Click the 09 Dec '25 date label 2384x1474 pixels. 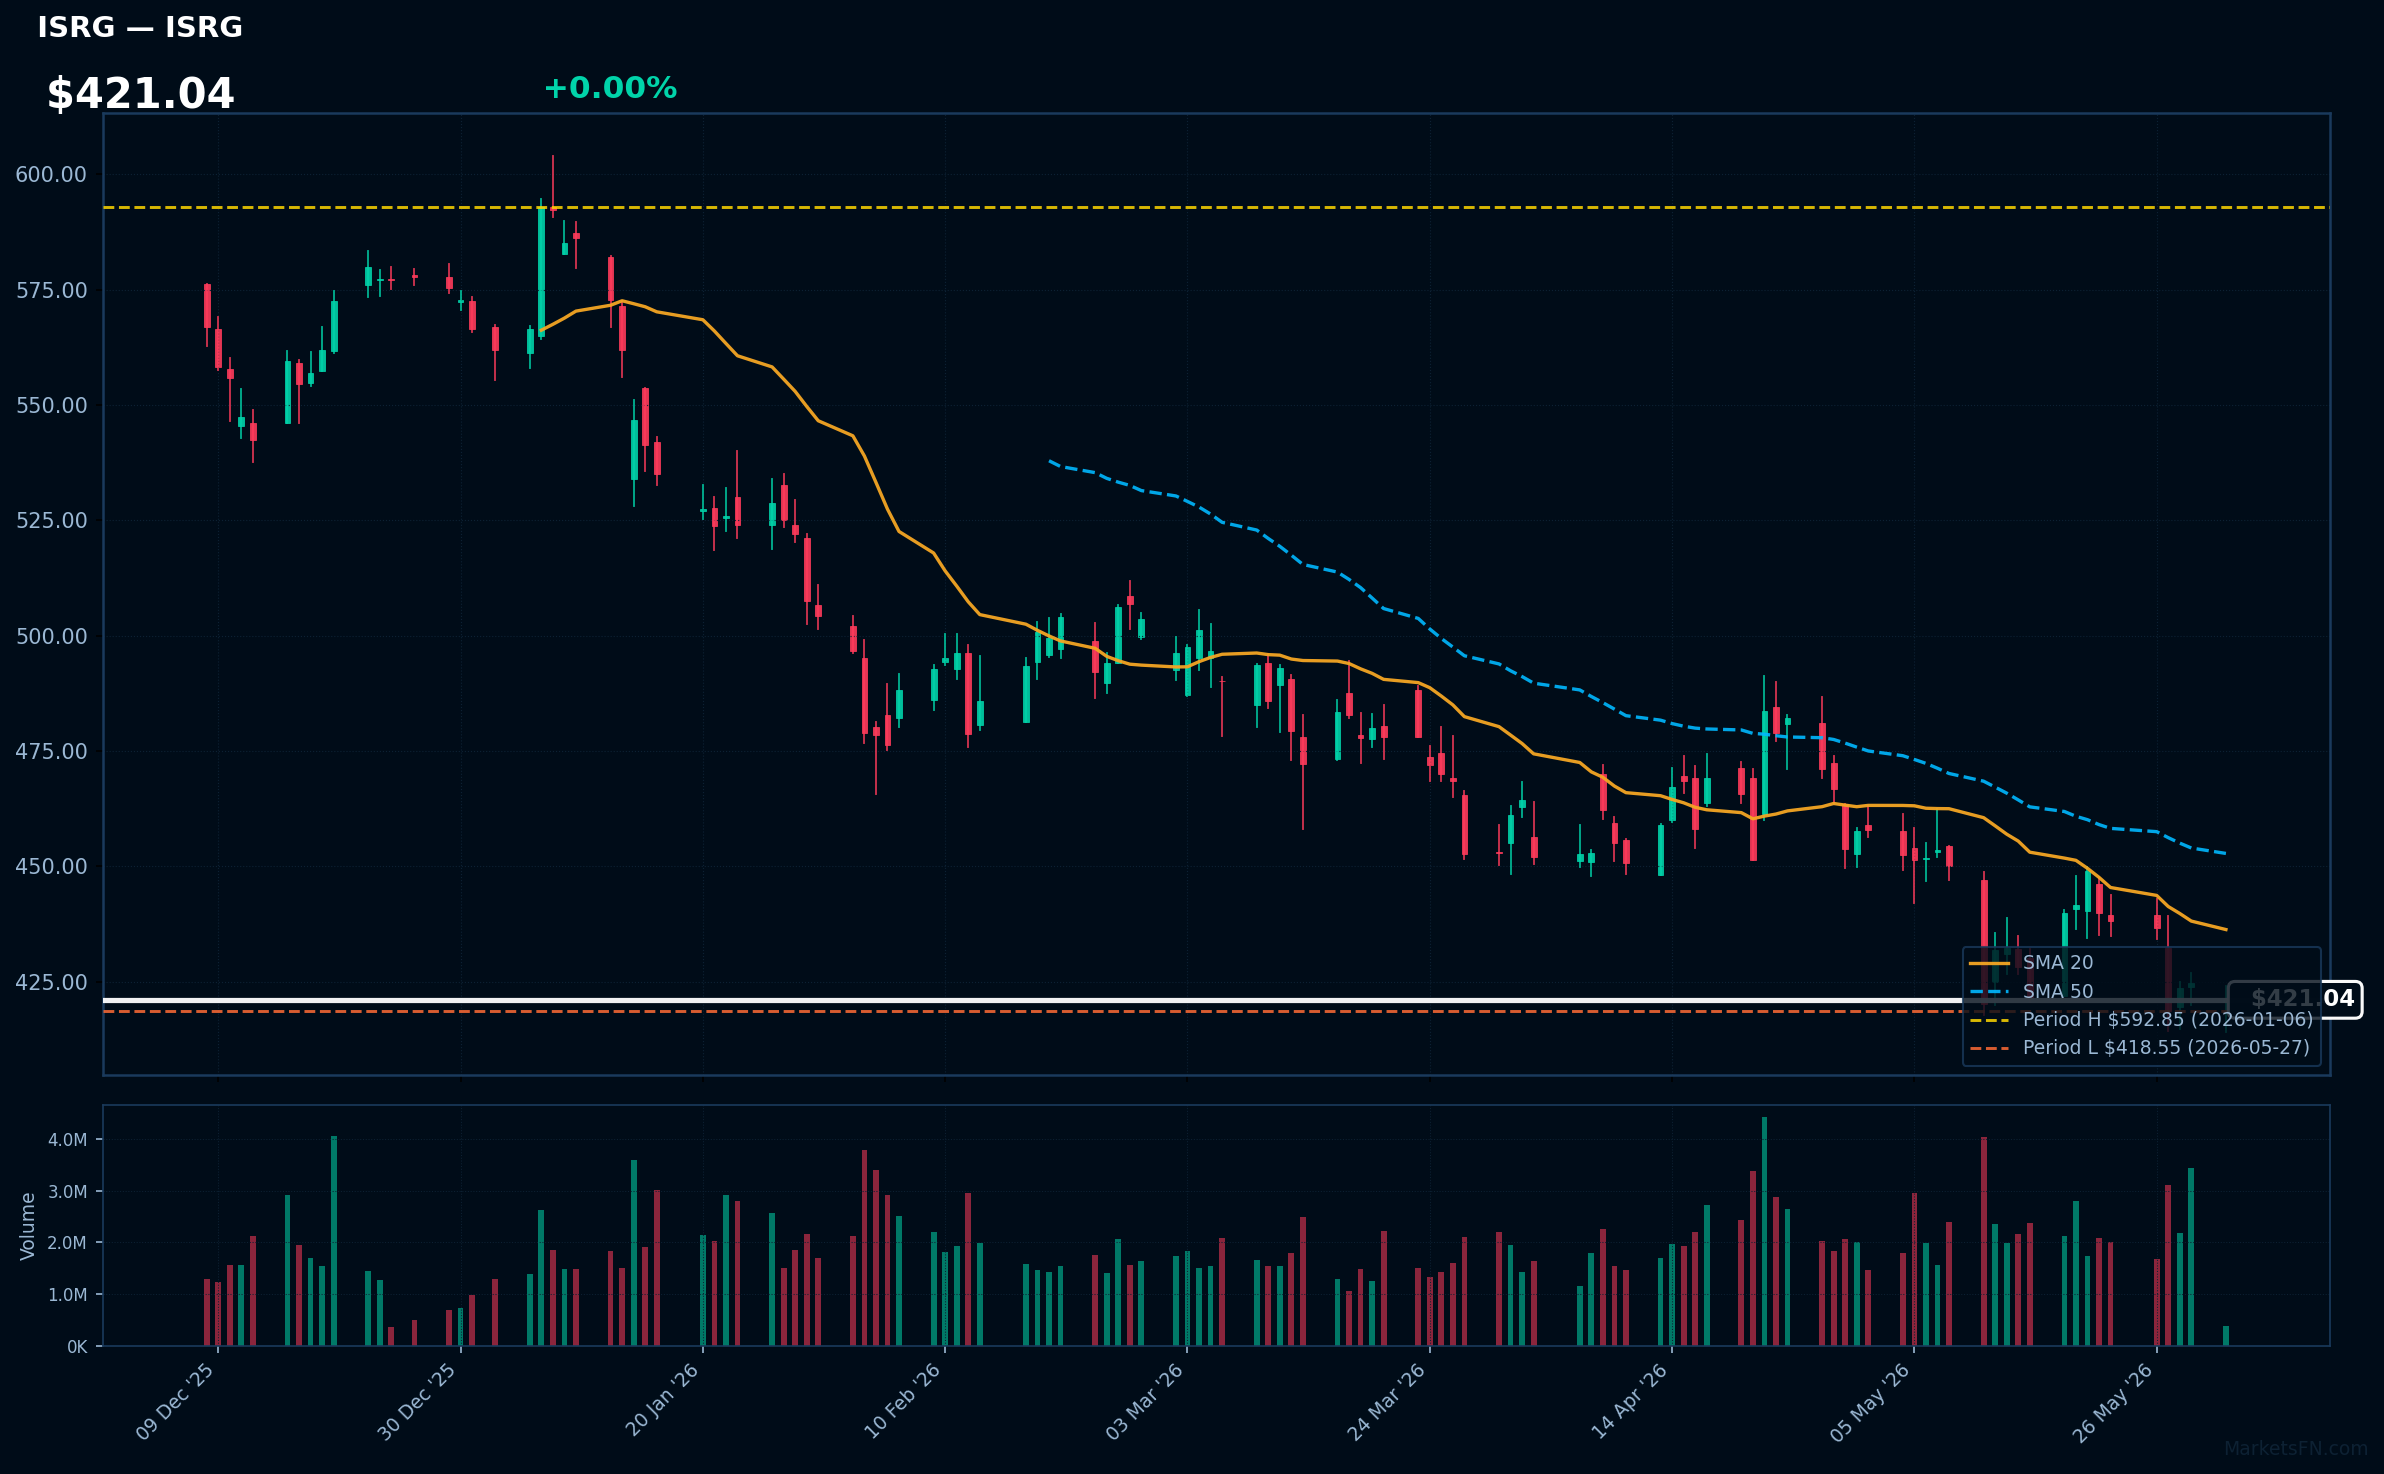[175, 1401]
